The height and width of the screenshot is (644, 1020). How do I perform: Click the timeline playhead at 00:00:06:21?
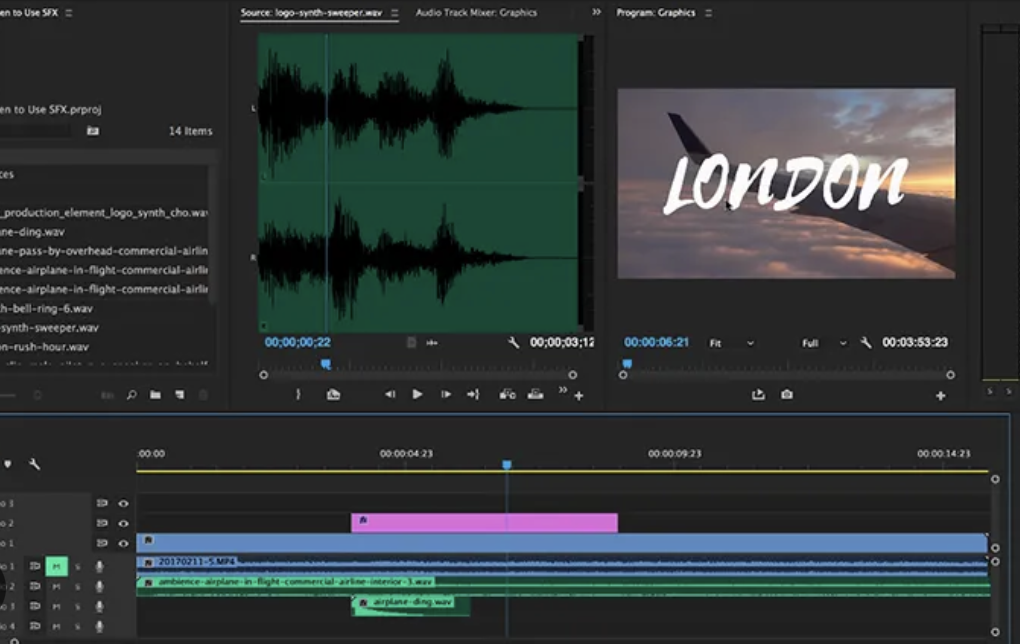click(507, 464)
